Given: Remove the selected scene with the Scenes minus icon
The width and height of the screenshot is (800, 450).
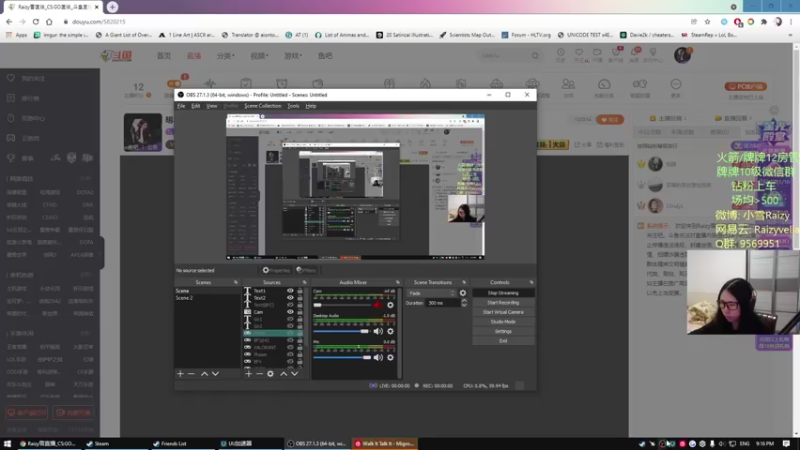Looking at the screenshot, I should pos(191,374).
